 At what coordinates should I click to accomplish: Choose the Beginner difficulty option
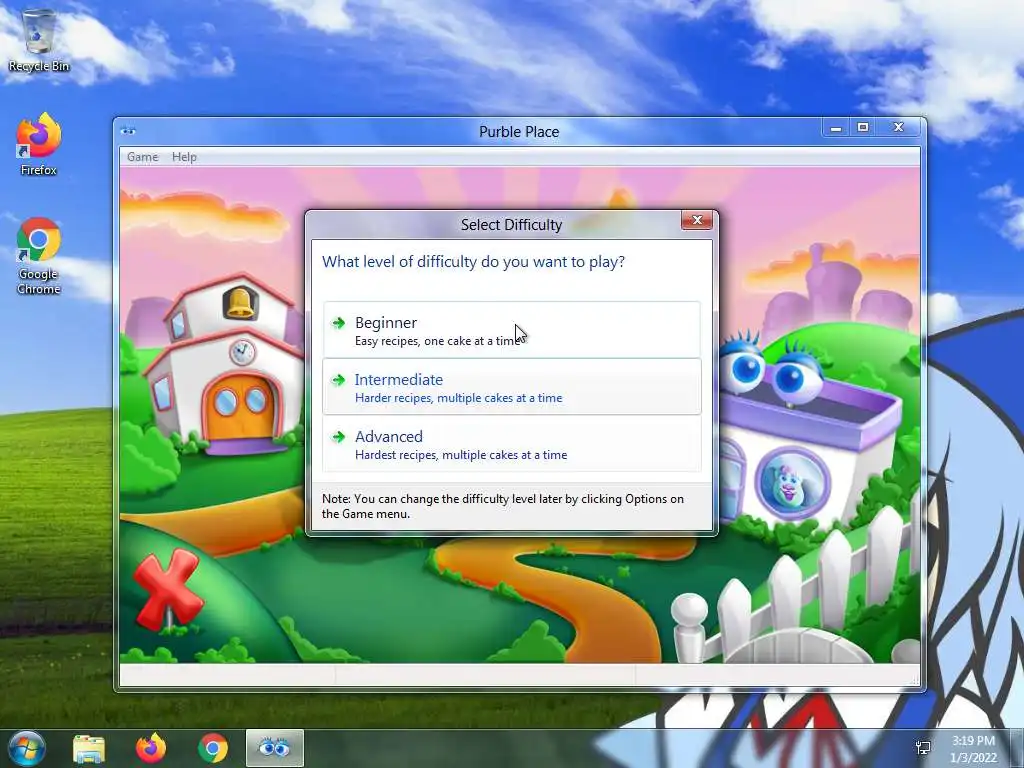pyautogui.click(x=511, y=330)
